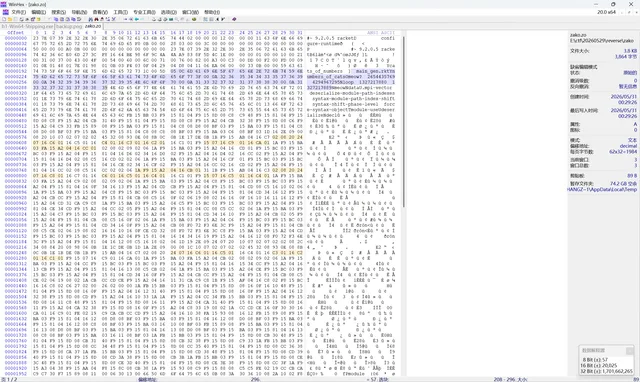This screenshot has height=382, width=640.
Task: Click the yellow Open file folder icon
Action: pyautogui.click(x=10, y=19)
